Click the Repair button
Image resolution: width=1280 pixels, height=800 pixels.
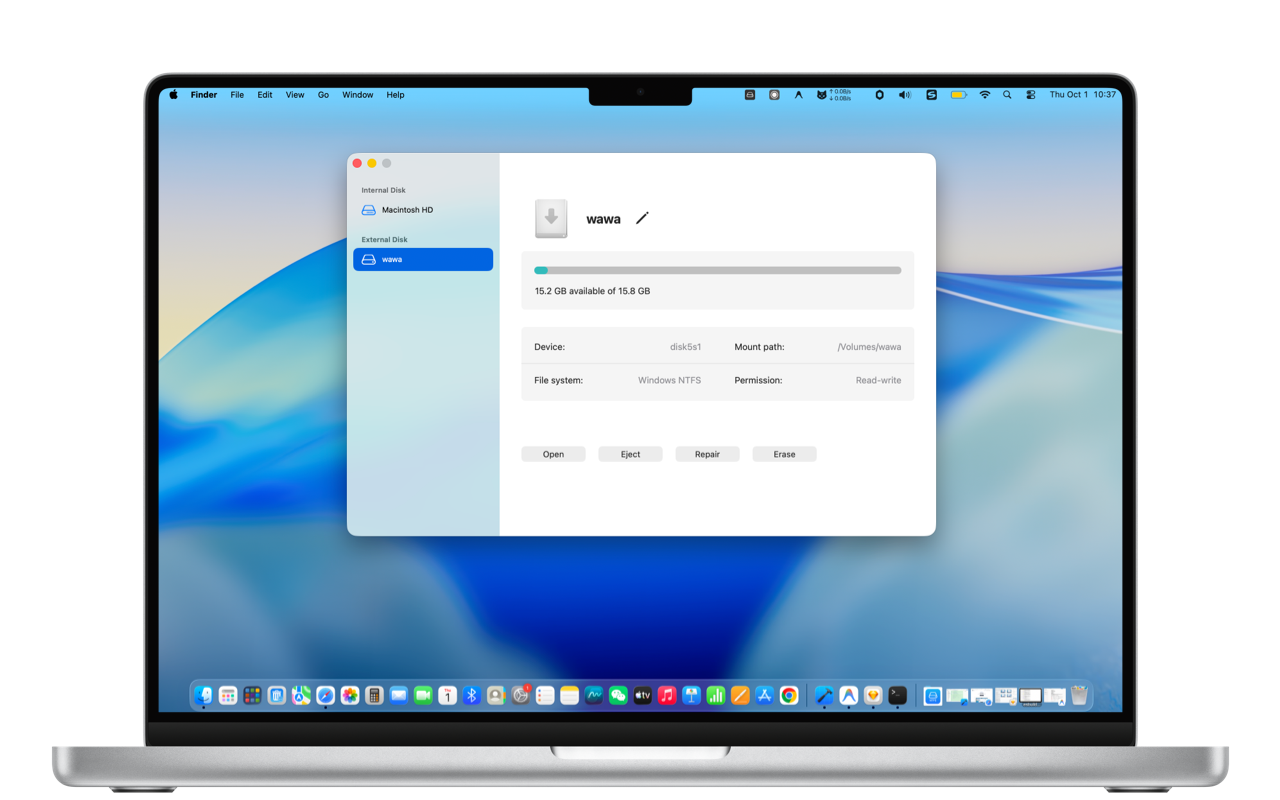point(707,454)
